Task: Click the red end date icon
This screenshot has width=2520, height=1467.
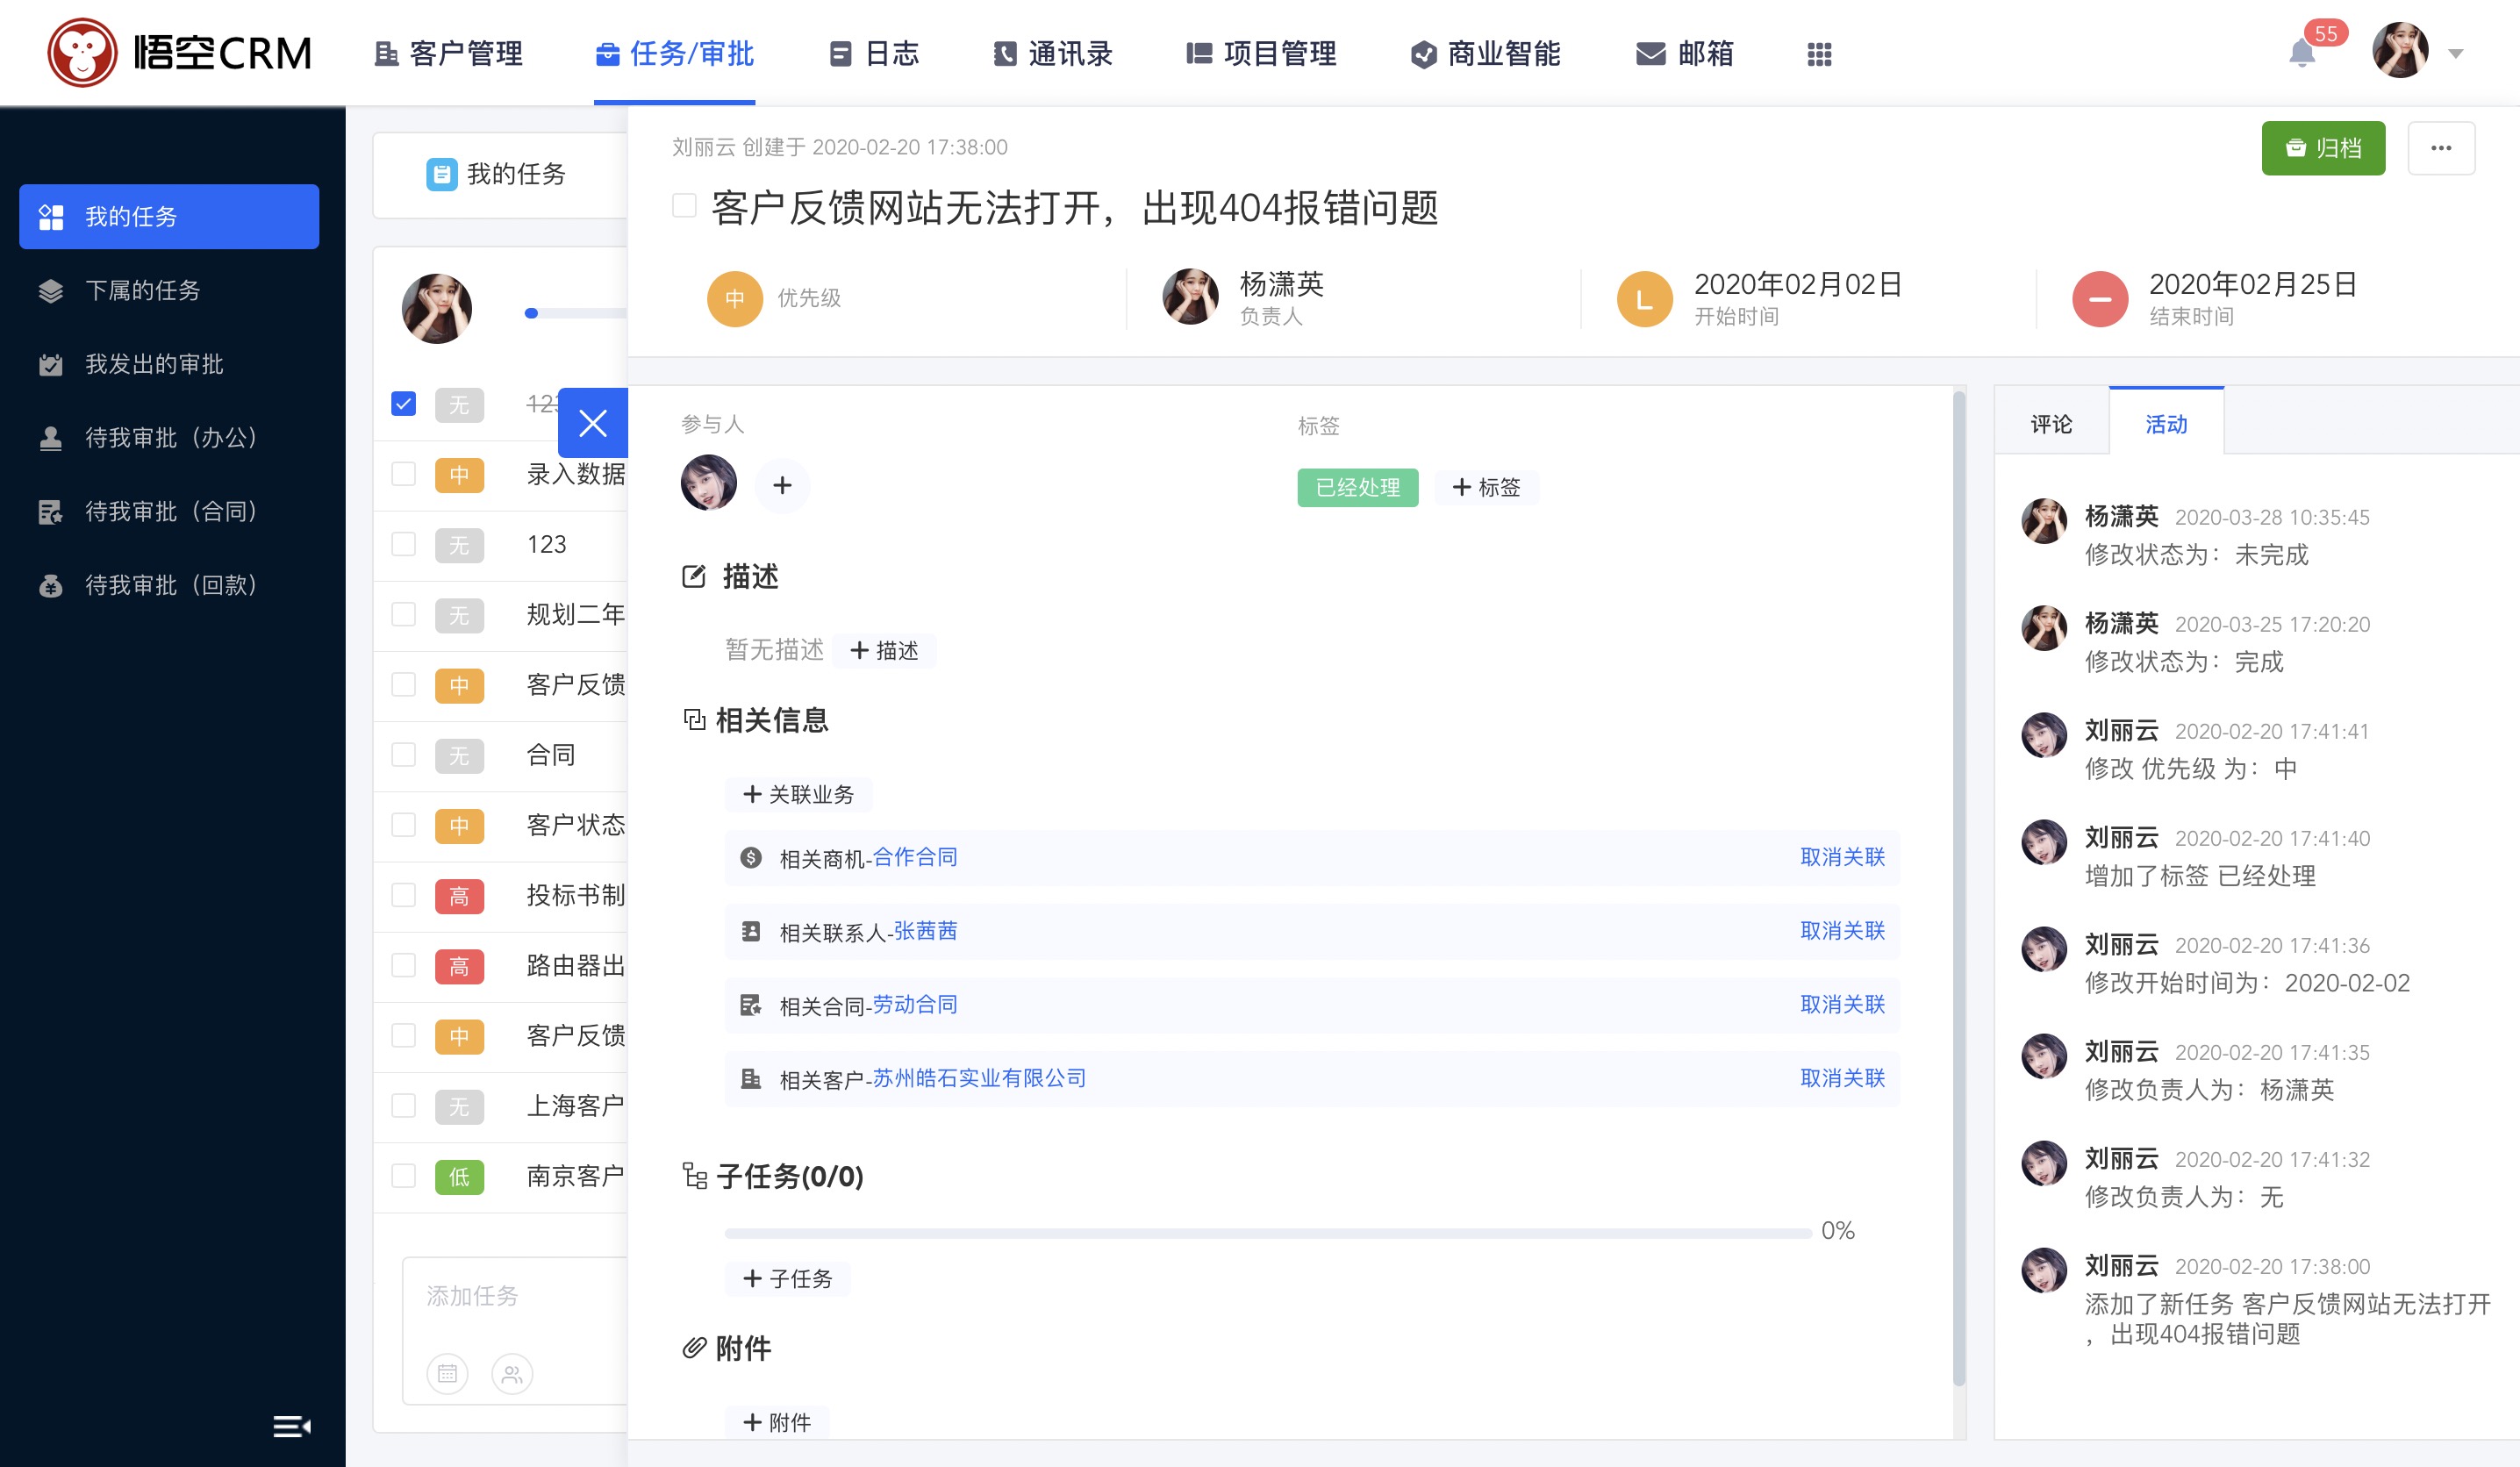Action: tap(2100, 298)
